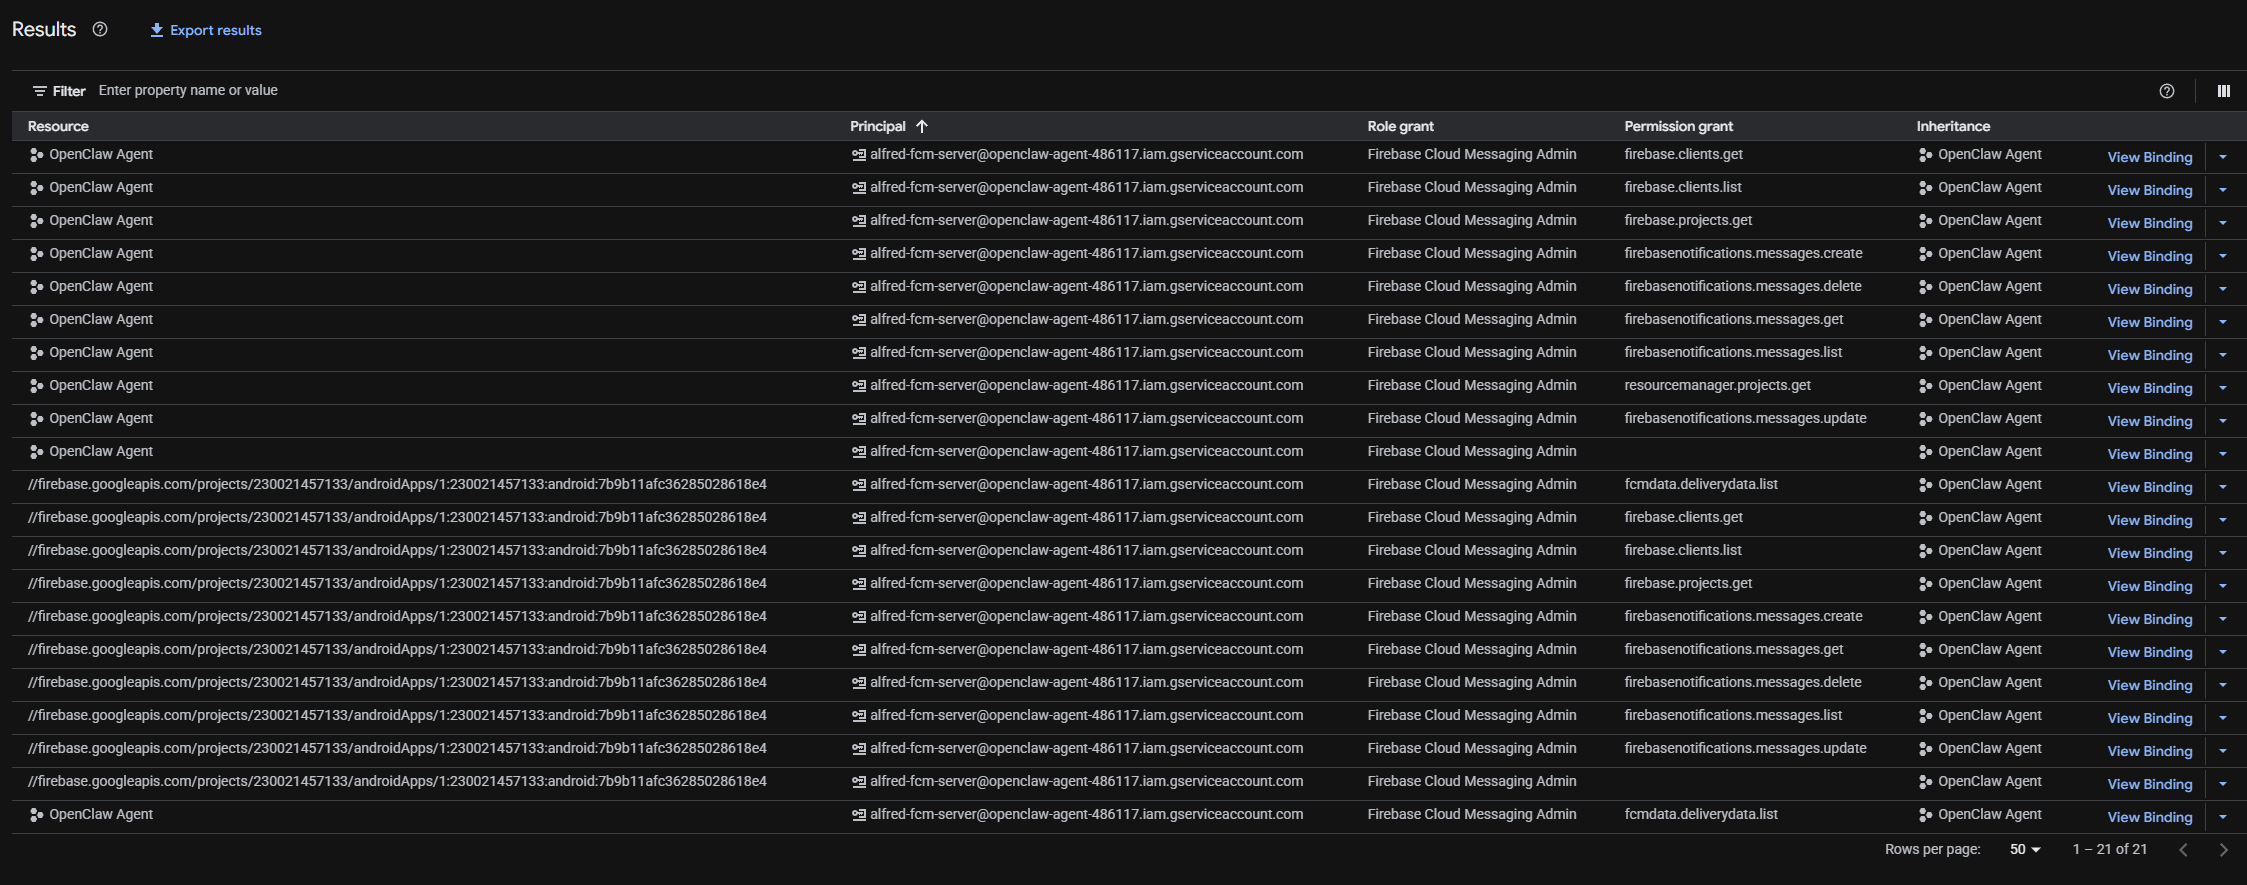Expand the last row's dropdown arrow
Screen dimensions: 2247x885
[x=2222, y=817]
